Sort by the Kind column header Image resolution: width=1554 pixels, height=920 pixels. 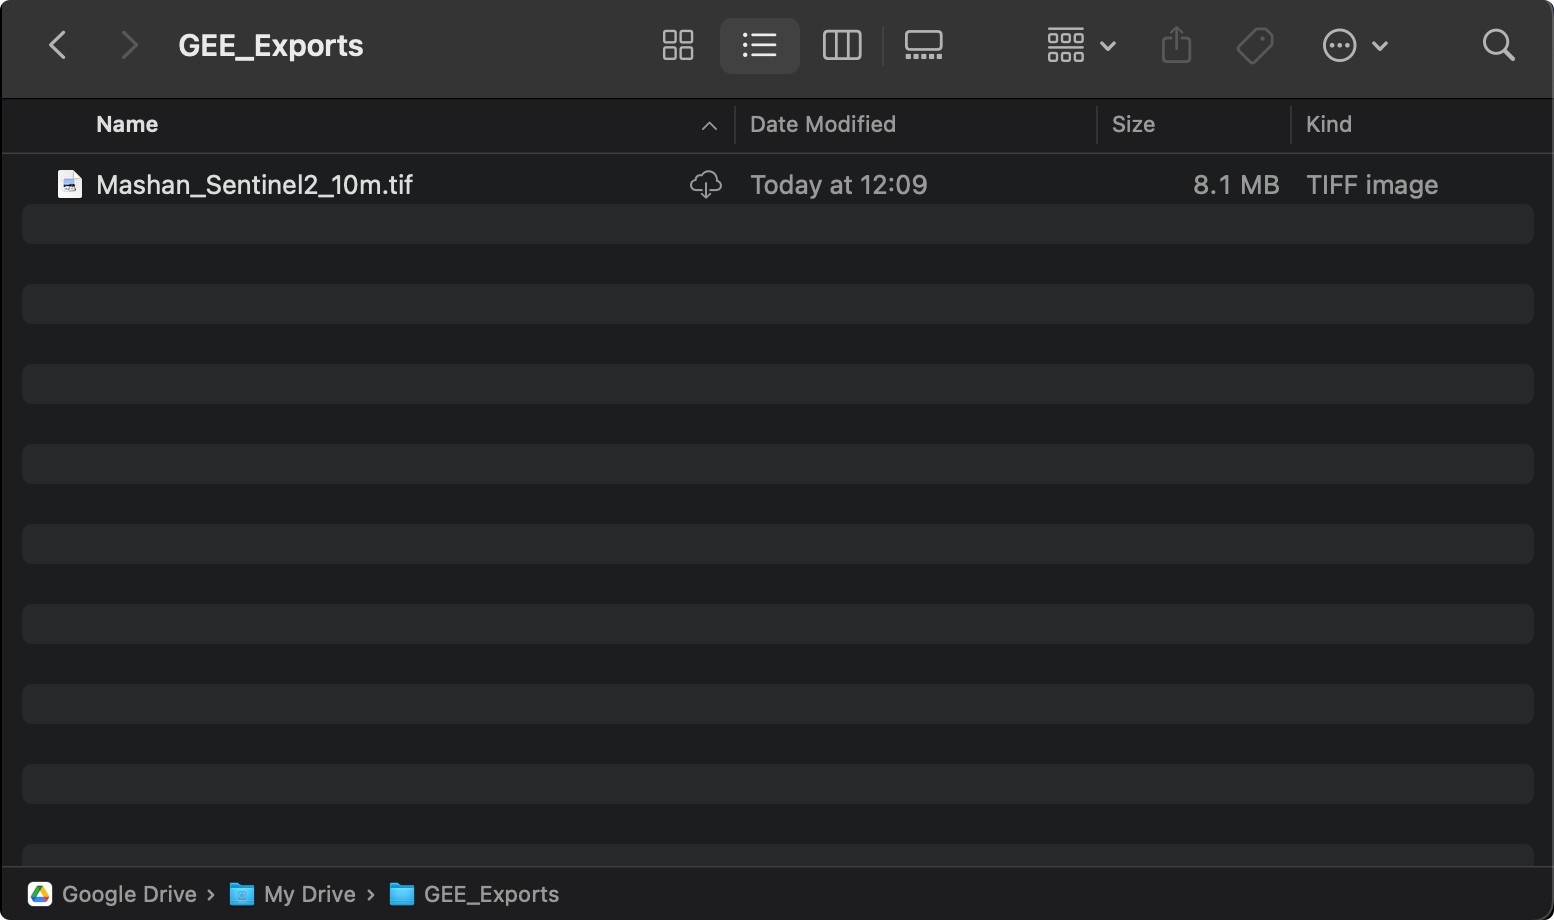coord(1329,125)
